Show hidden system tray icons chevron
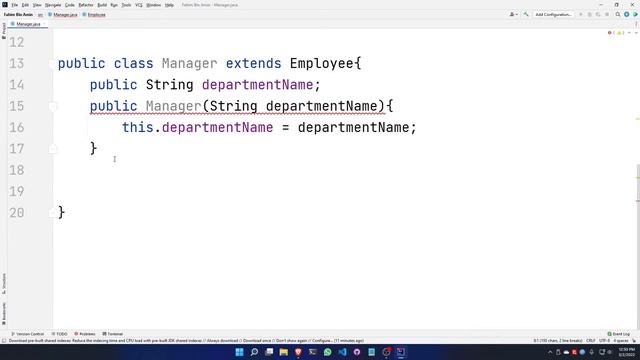 pos(550,352)
